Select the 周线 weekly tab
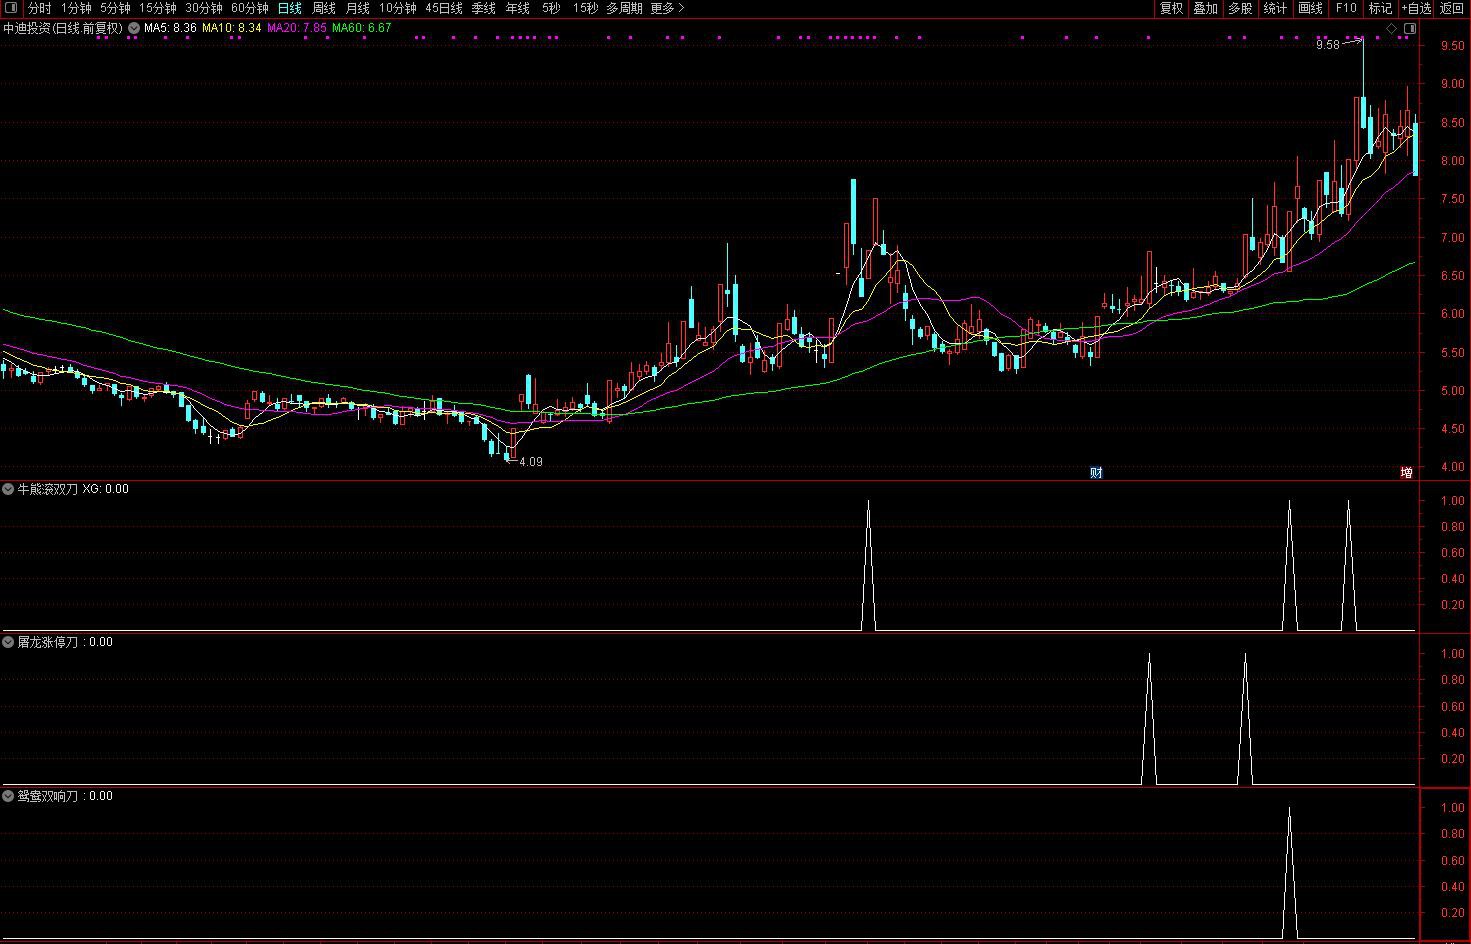 click(x=324, y=8)
